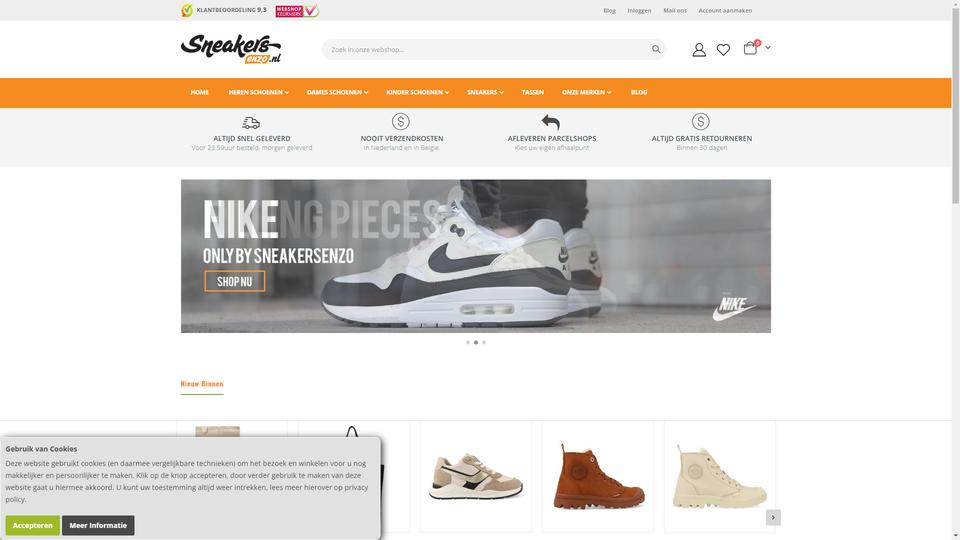This screenshot has width=960, height=540.
Task: Click the delivery truck icon
Action: tap(251, 122)
